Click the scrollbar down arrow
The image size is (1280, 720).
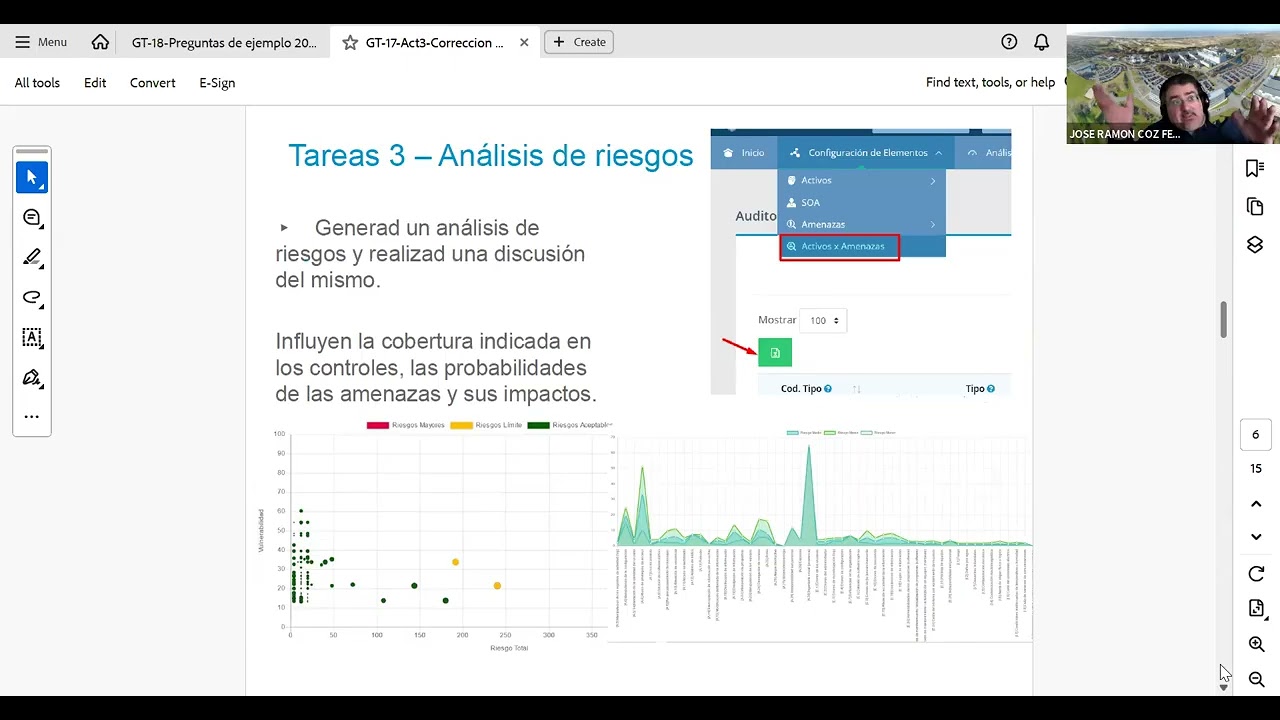1223,688
